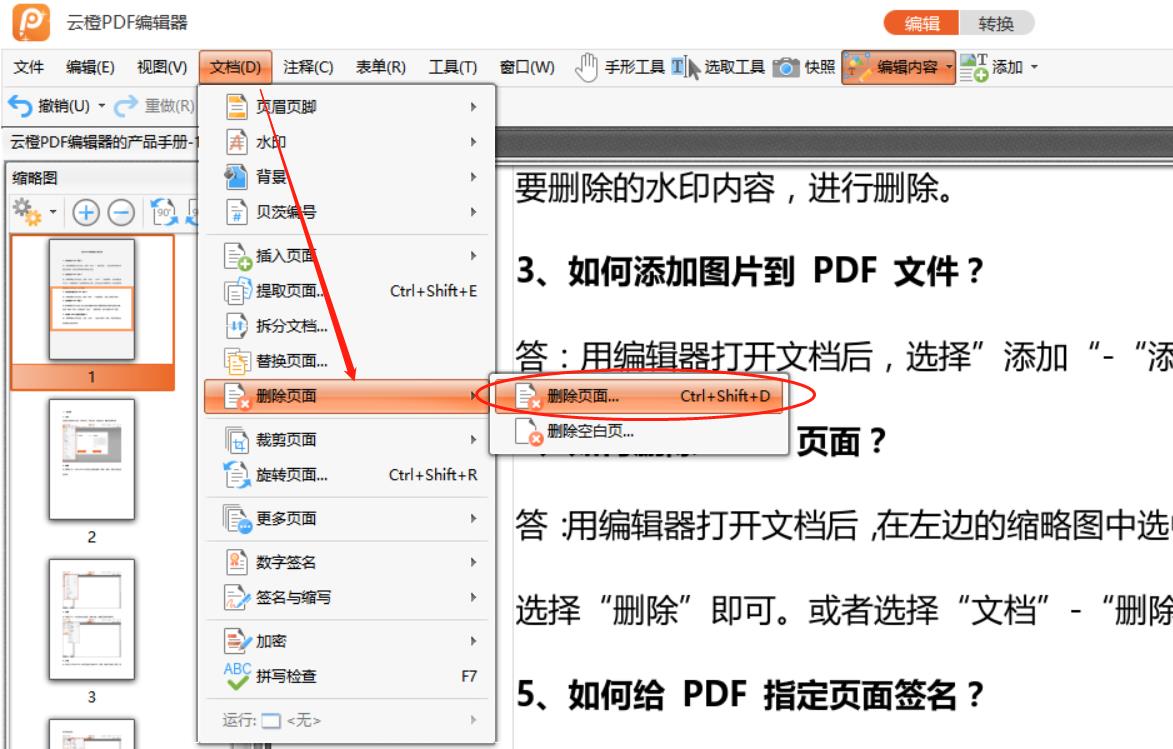Viewport: 1173px width, 749px height.
Task: Expand the 页眉页脚 submenu arrow
Action: [474, 107]
